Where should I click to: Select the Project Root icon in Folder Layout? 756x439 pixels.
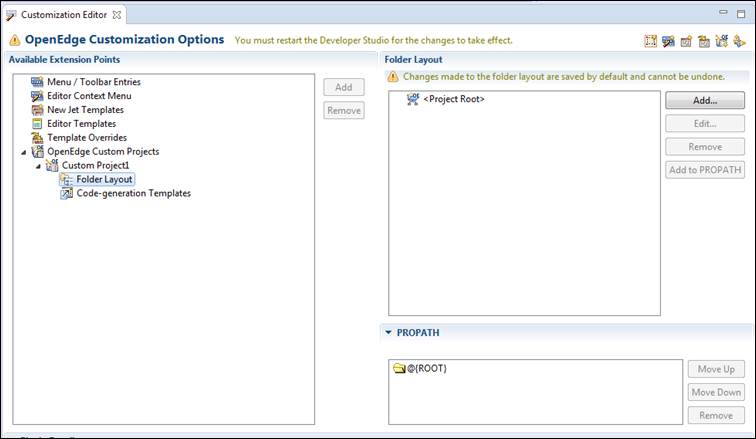tap(413, 99)
